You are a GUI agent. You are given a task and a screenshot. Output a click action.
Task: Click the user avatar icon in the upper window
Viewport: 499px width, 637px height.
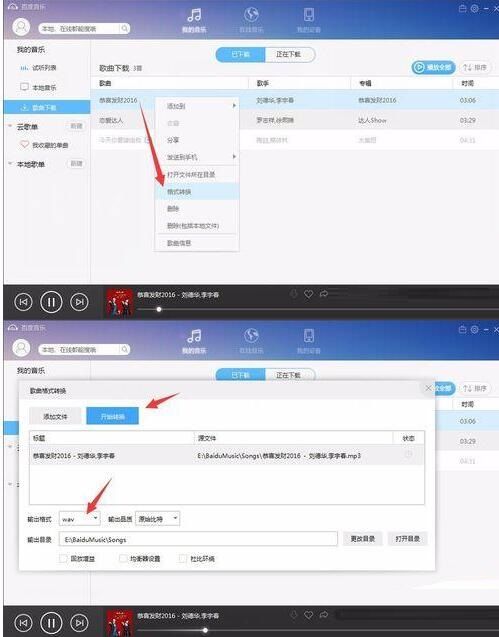click(x=21, y=27)
